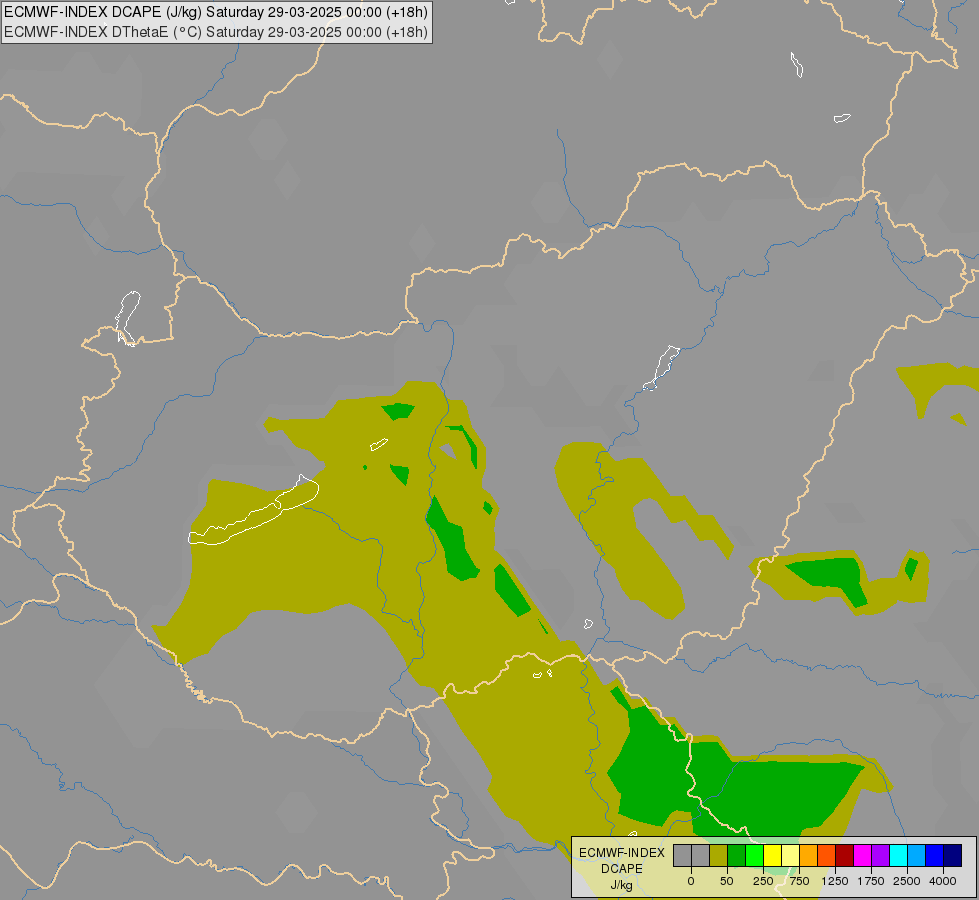Select the amber orange legend swatch
Image resolution: width=979 pixels, height=900 pixels.
[x=809, y=856]
